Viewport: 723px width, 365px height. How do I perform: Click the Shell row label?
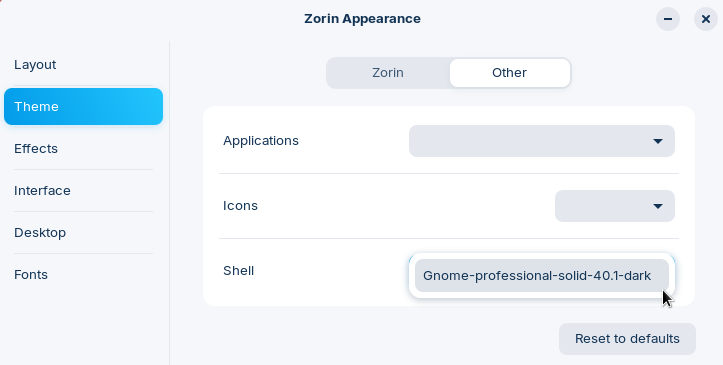click(x=238, y=271)
